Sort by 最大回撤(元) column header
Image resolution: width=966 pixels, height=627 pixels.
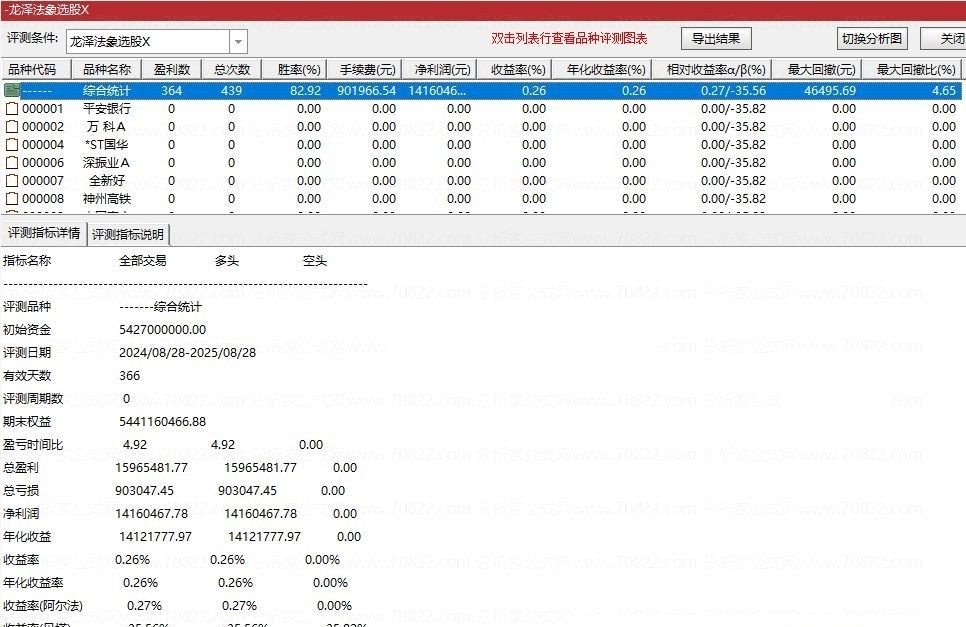(x=816, y=70)
